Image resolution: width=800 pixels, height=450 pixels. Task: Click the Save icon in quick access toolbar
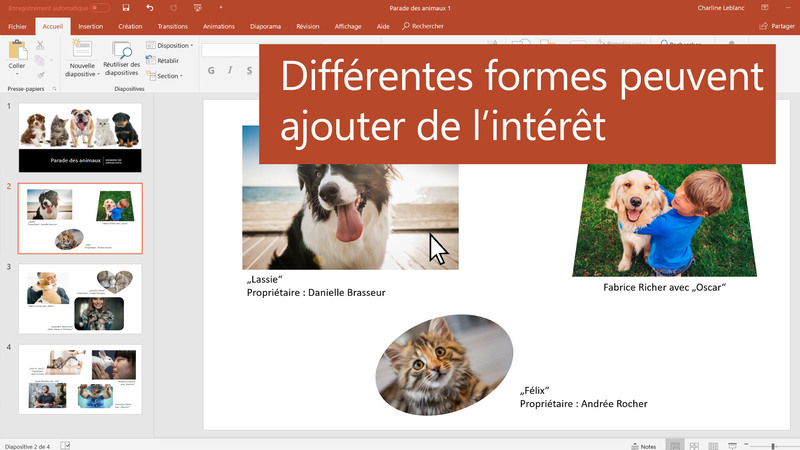coord(126,8)
